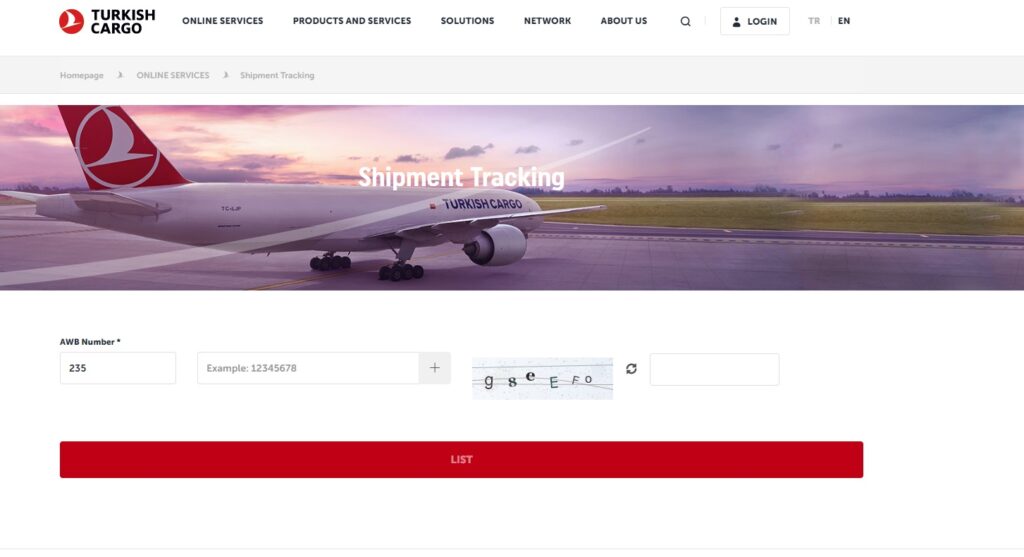Click the refresh captcha icon

click(x=631, y=369)
